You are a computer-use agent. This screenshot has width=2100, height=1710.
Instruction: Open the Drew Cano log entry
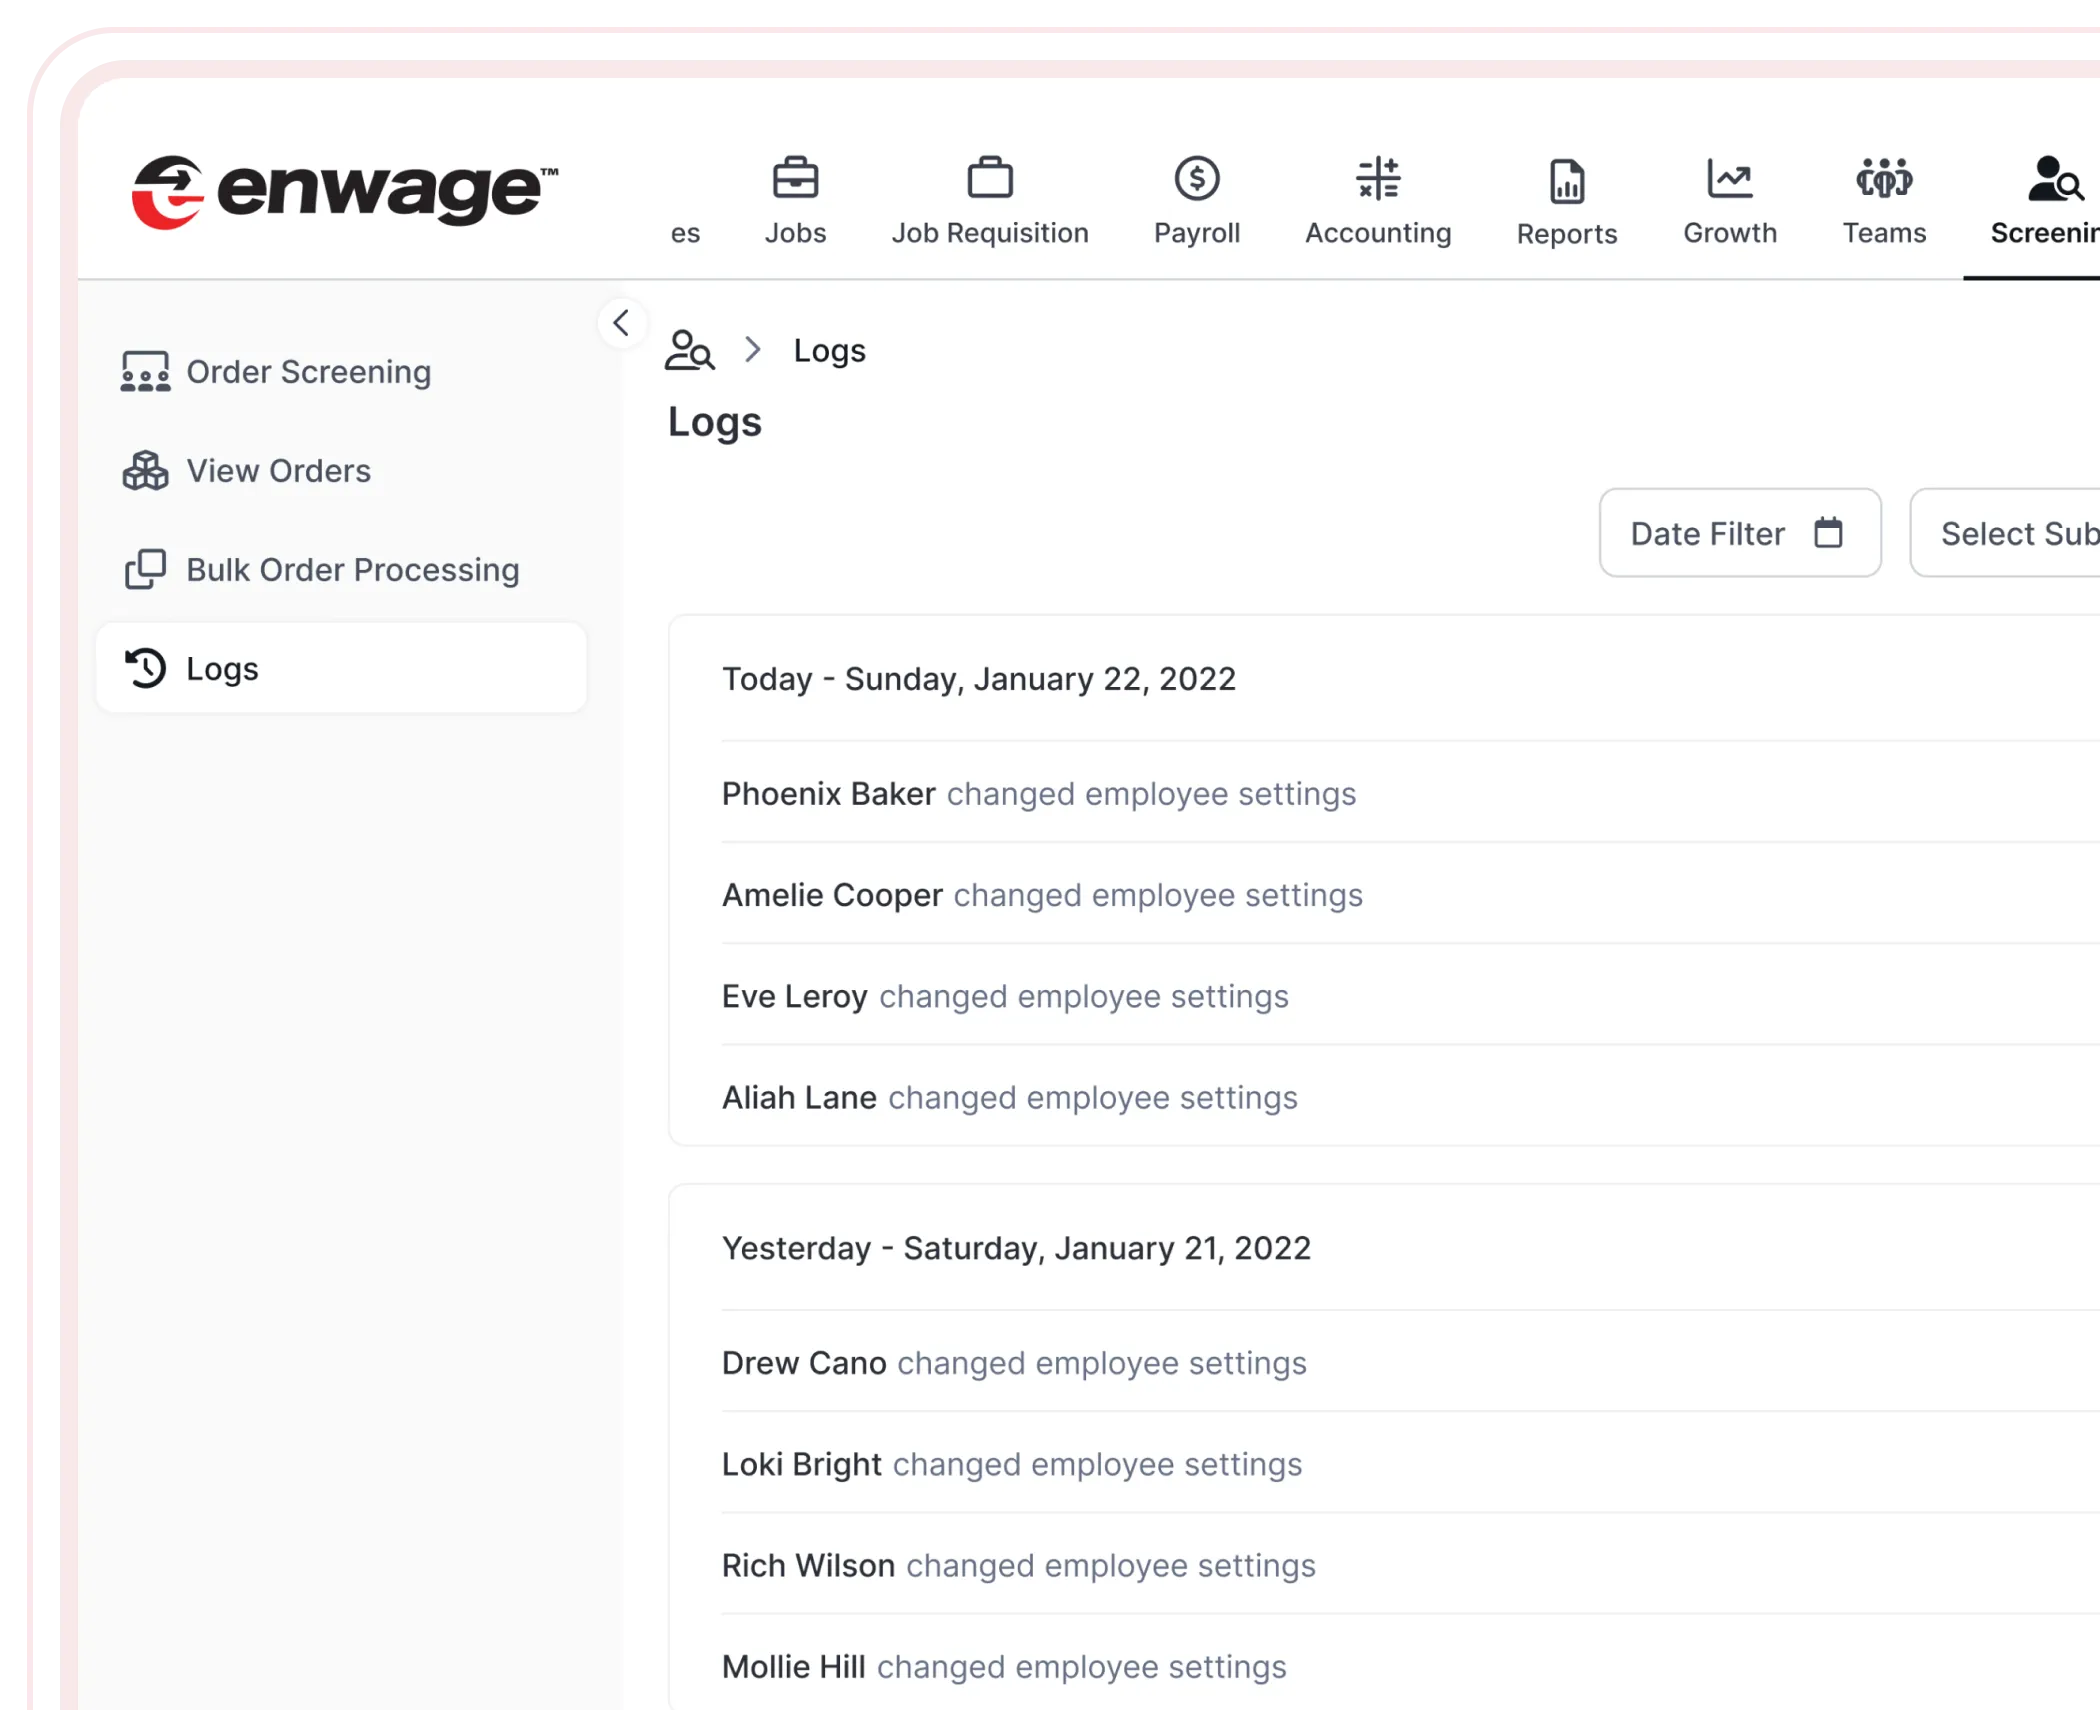[x=1013, y=1363]
